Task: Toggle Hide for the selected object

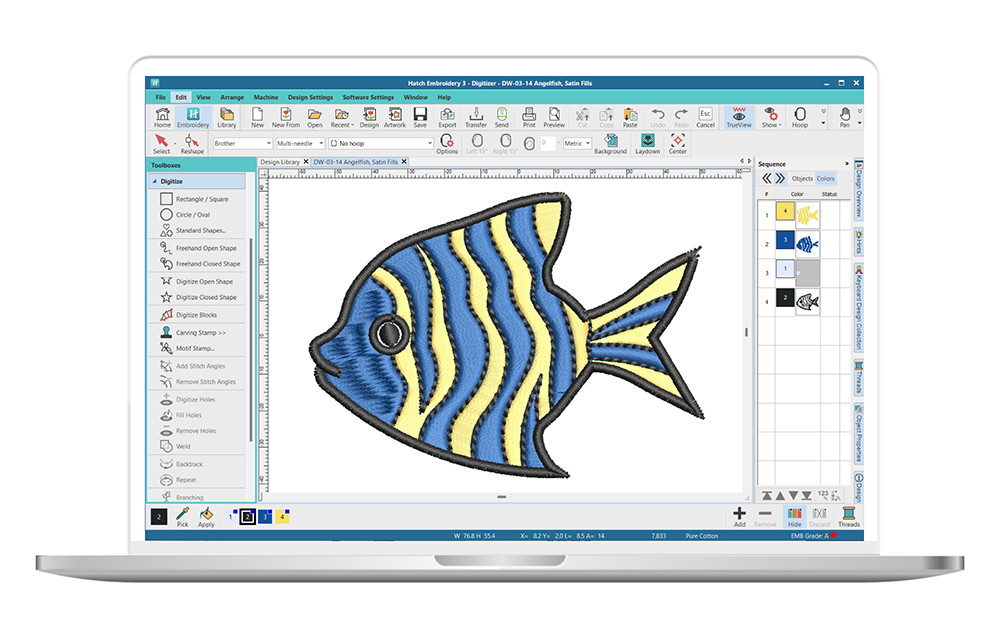Action: point(795,515)
